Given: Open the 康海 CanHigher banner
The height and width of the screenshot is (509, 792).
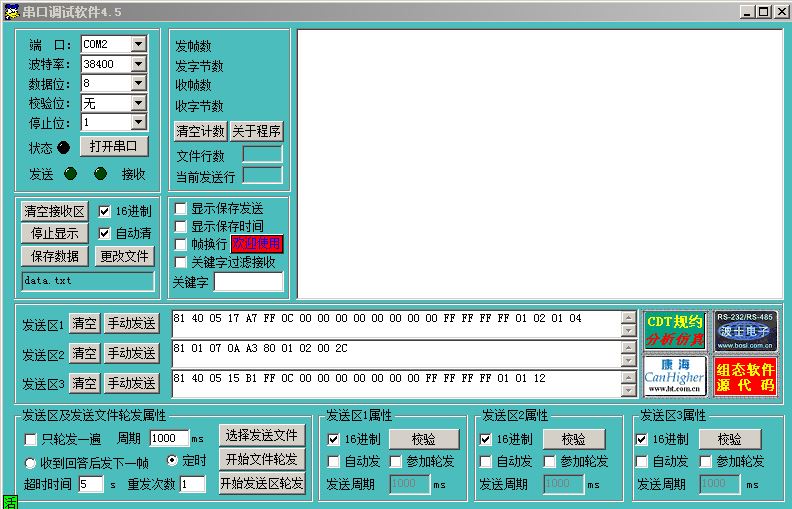Looking at the screenshot, I should [x=675, y=376].
